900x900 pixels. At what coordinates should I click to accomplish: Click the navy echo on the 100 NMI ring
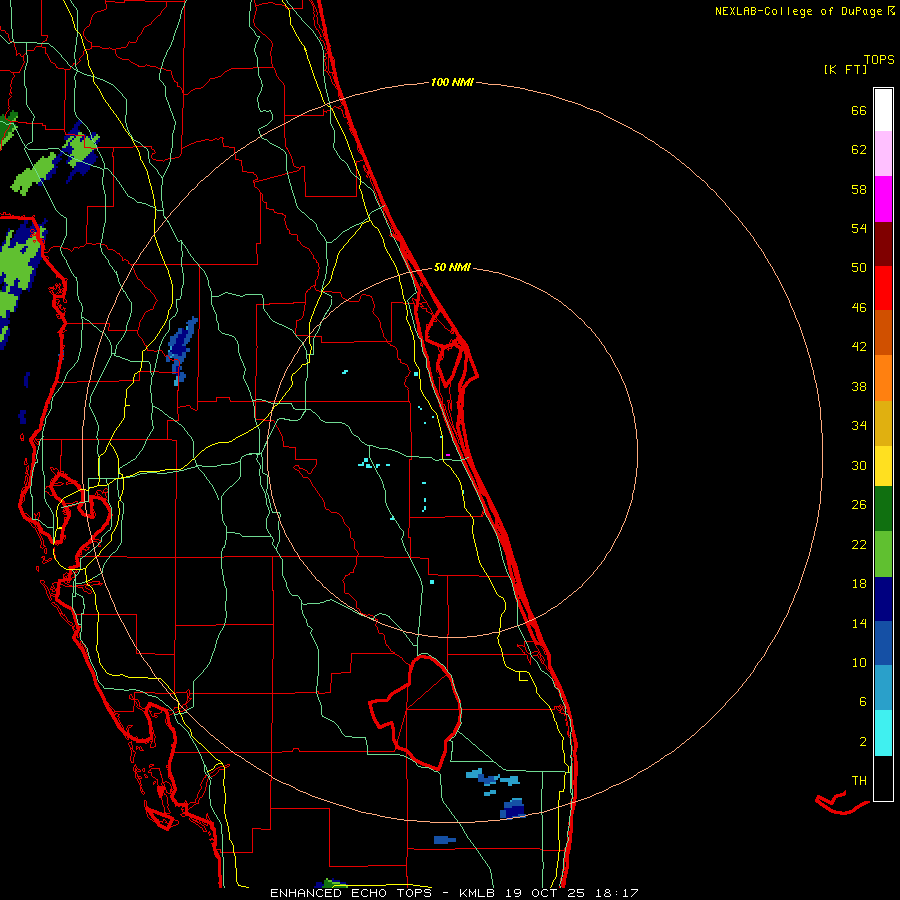[x=513, y=809]
